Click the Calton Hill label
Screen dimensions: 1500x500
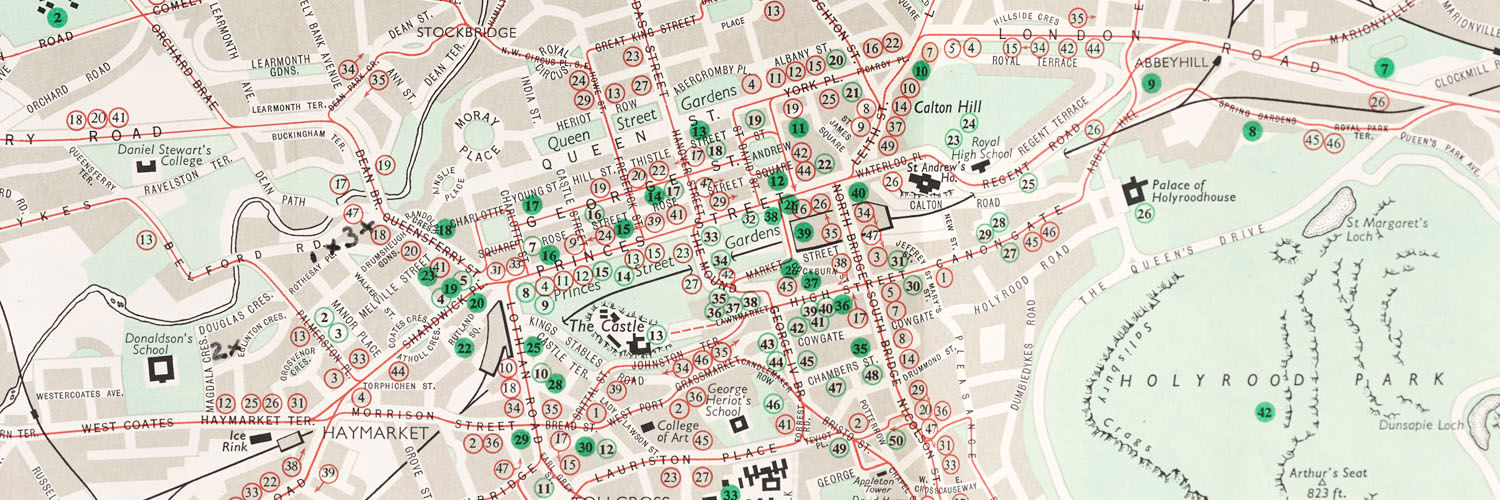coord(947,107)
